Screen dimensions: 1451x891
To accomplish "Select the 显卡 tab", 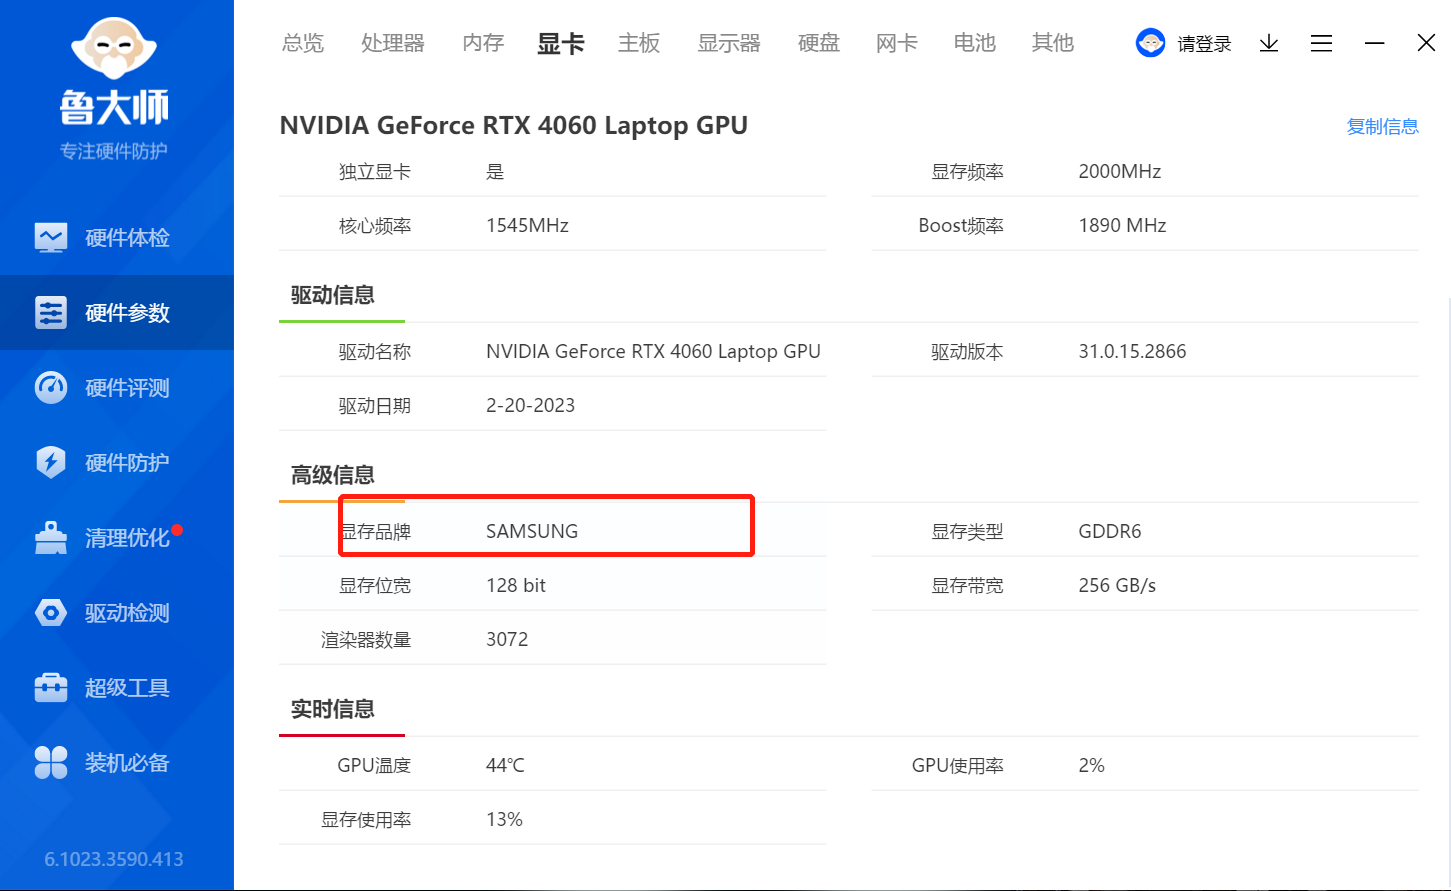I will (x=561, y=43).
